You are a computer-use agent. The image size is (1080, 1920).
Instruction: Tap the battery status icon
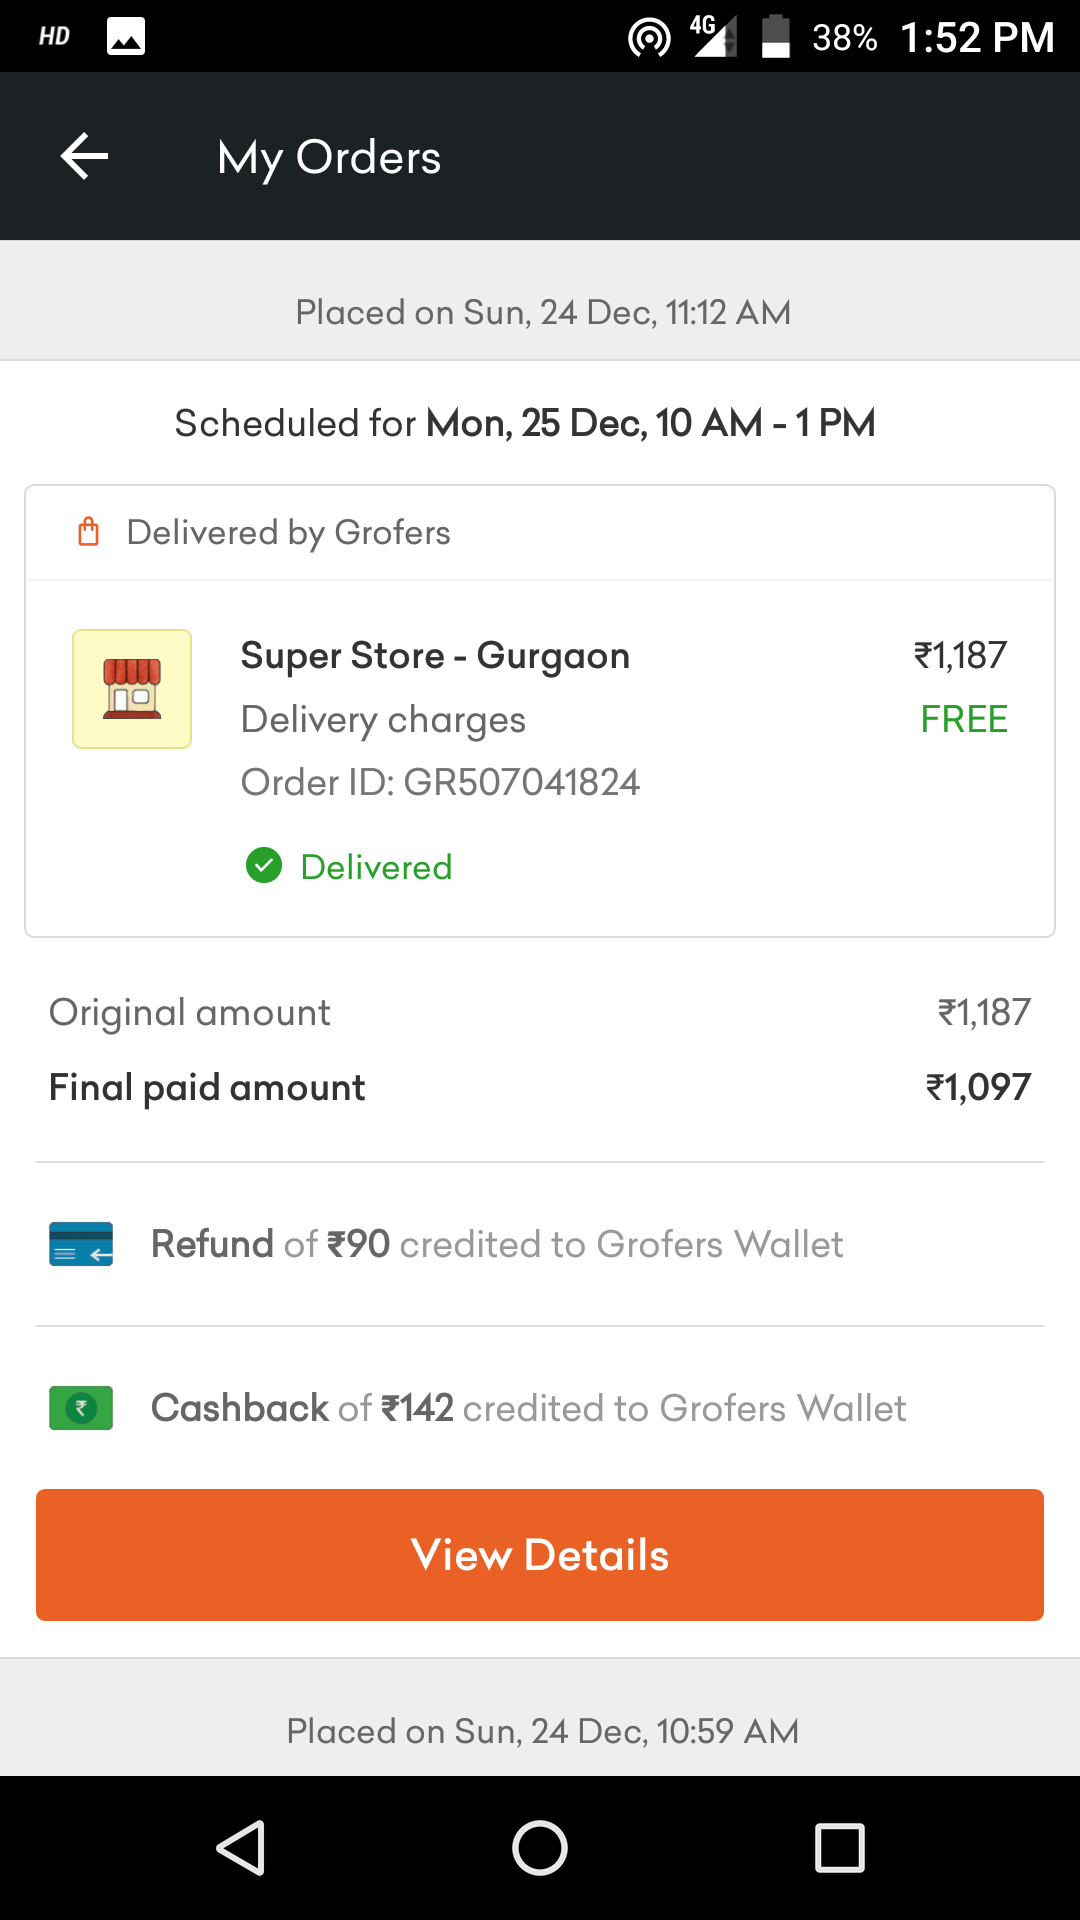point(775,37)
